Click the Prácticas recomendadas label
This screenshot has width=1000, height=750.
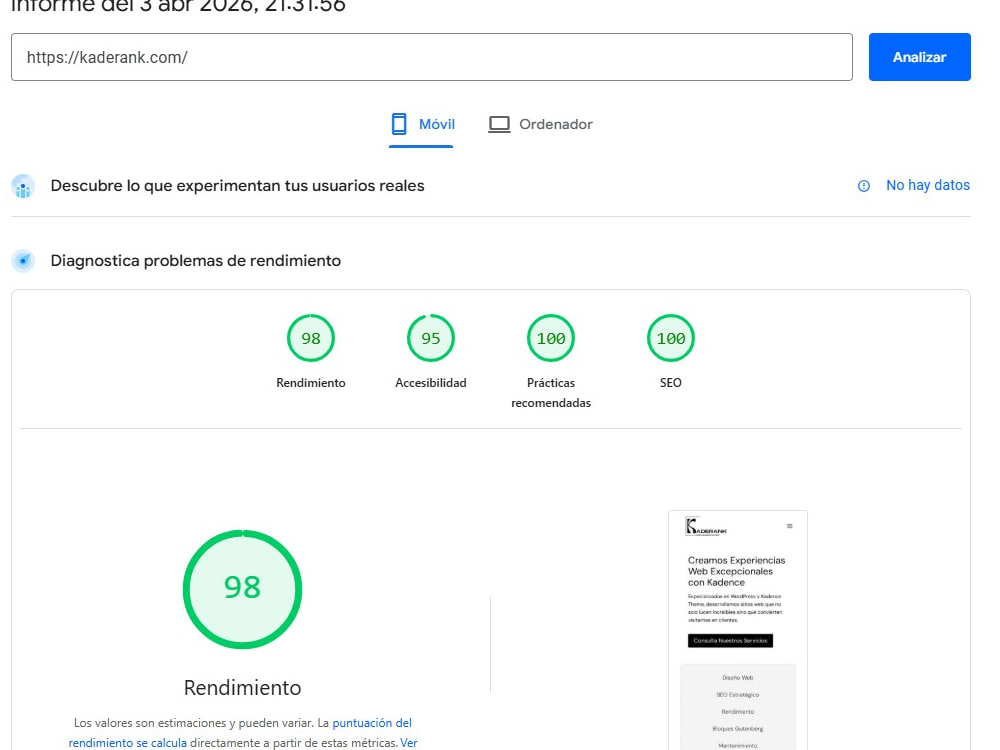pos(551,392)
